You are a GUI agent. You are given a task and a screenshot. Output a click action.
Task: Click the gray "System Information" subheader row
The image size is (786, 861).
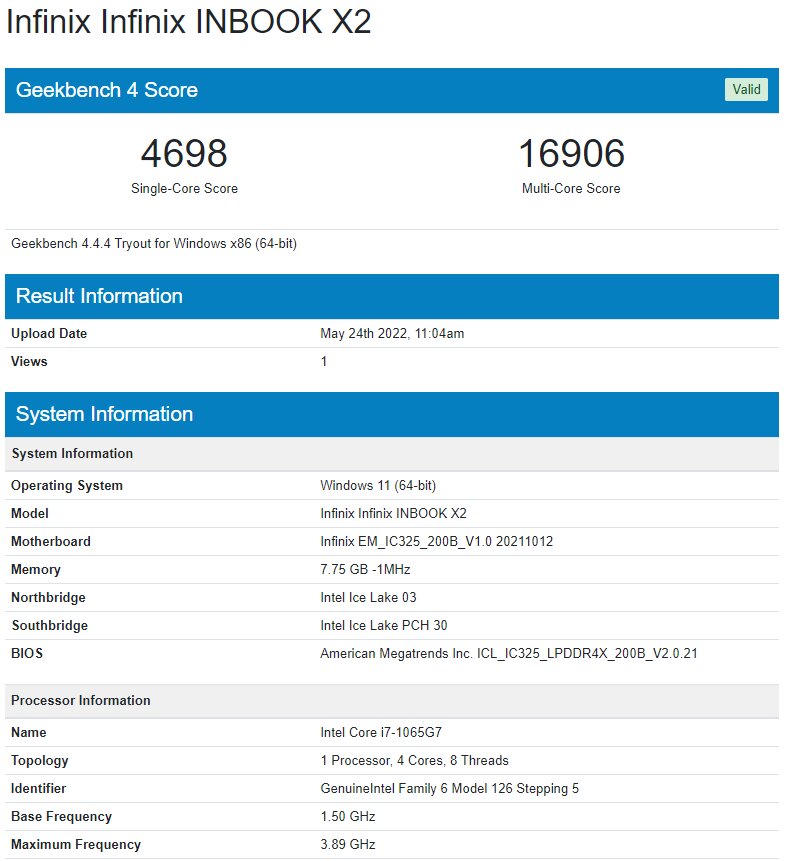[x=392, y=454]
